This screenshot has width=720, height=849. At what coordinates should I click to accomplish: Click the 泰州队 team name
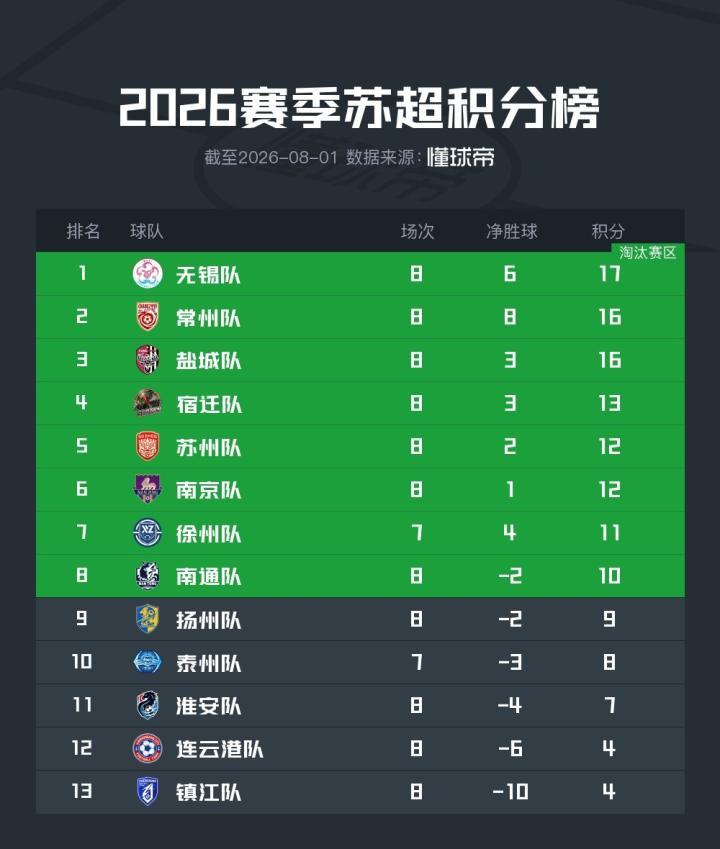(208, 663)
